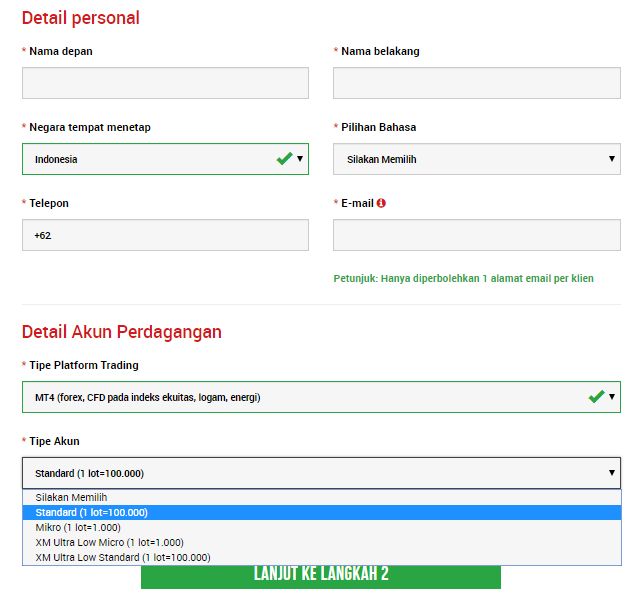Open the Tipe Platform Trading dropdown
This screenshot has width=639, height=595.
click(x=321, y=397)
